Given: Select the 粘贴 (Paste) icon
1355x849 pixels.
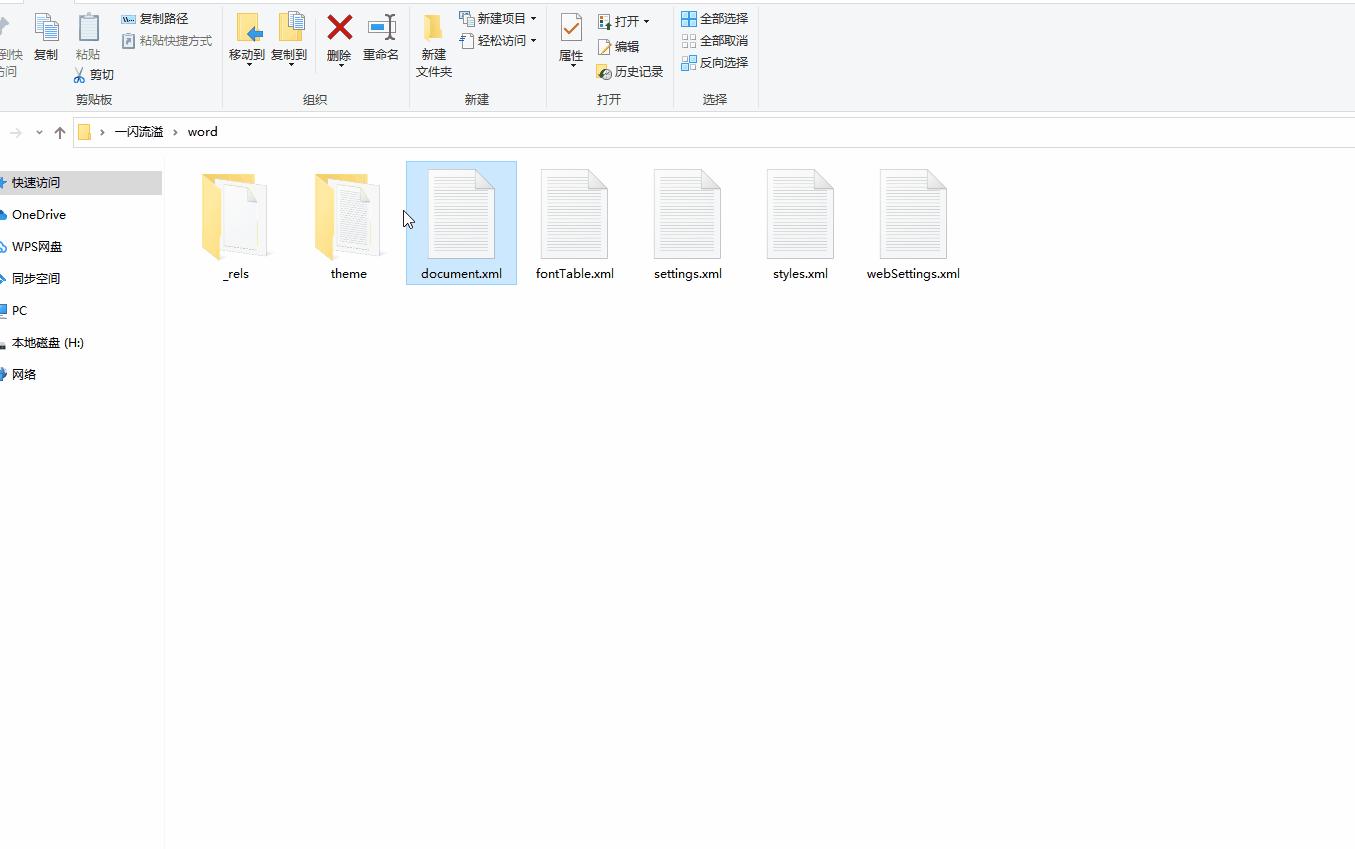Looking at the screenshot, I should (88, 30).
